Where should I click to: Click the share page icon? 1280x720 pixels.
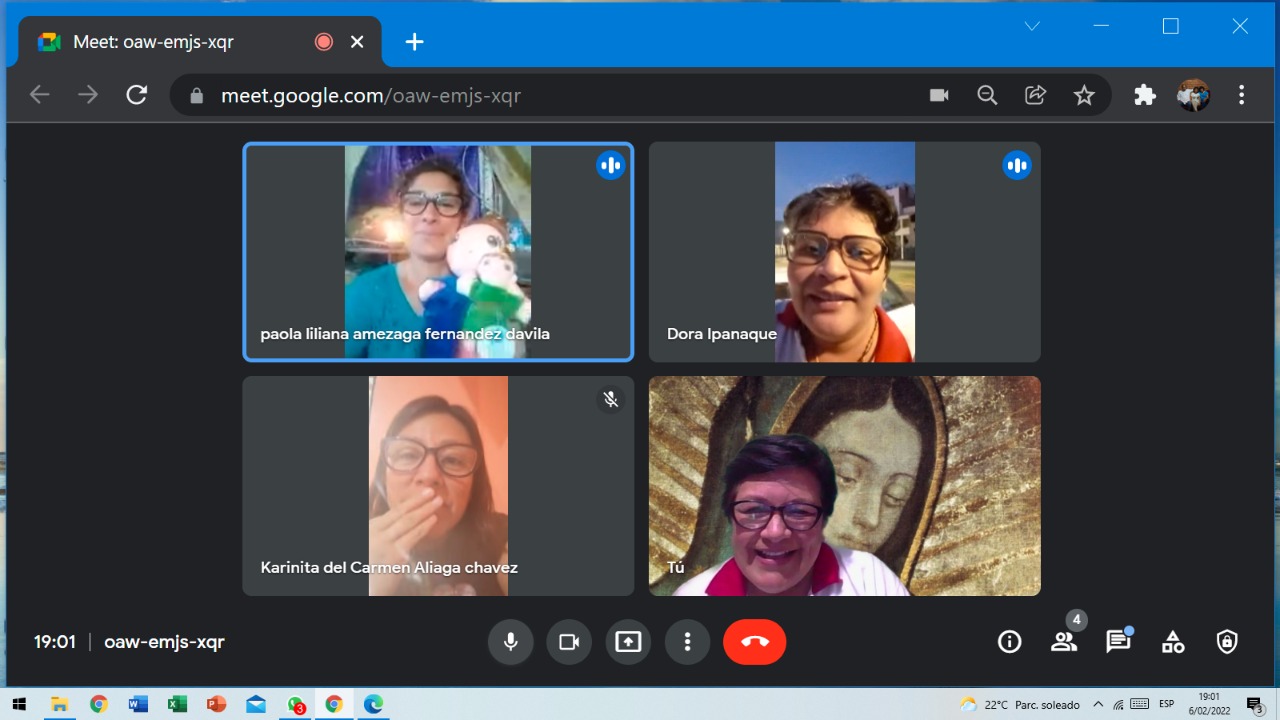1036,95
